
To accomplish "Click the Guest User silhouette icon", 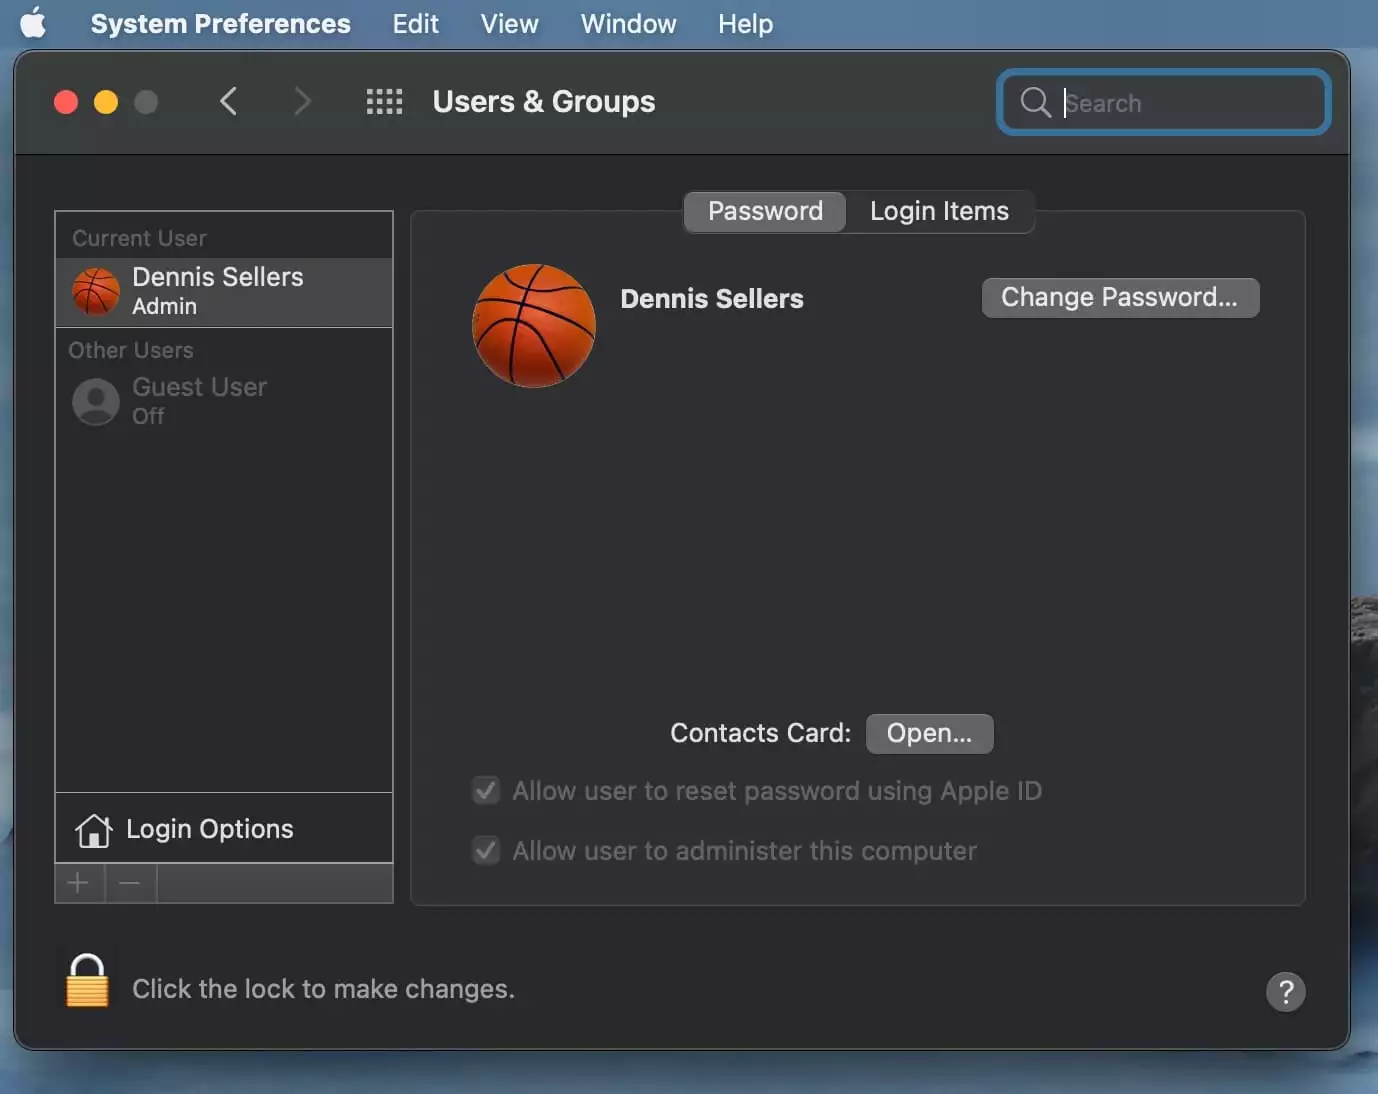I will pyautogui.click(x=96, y=402).
